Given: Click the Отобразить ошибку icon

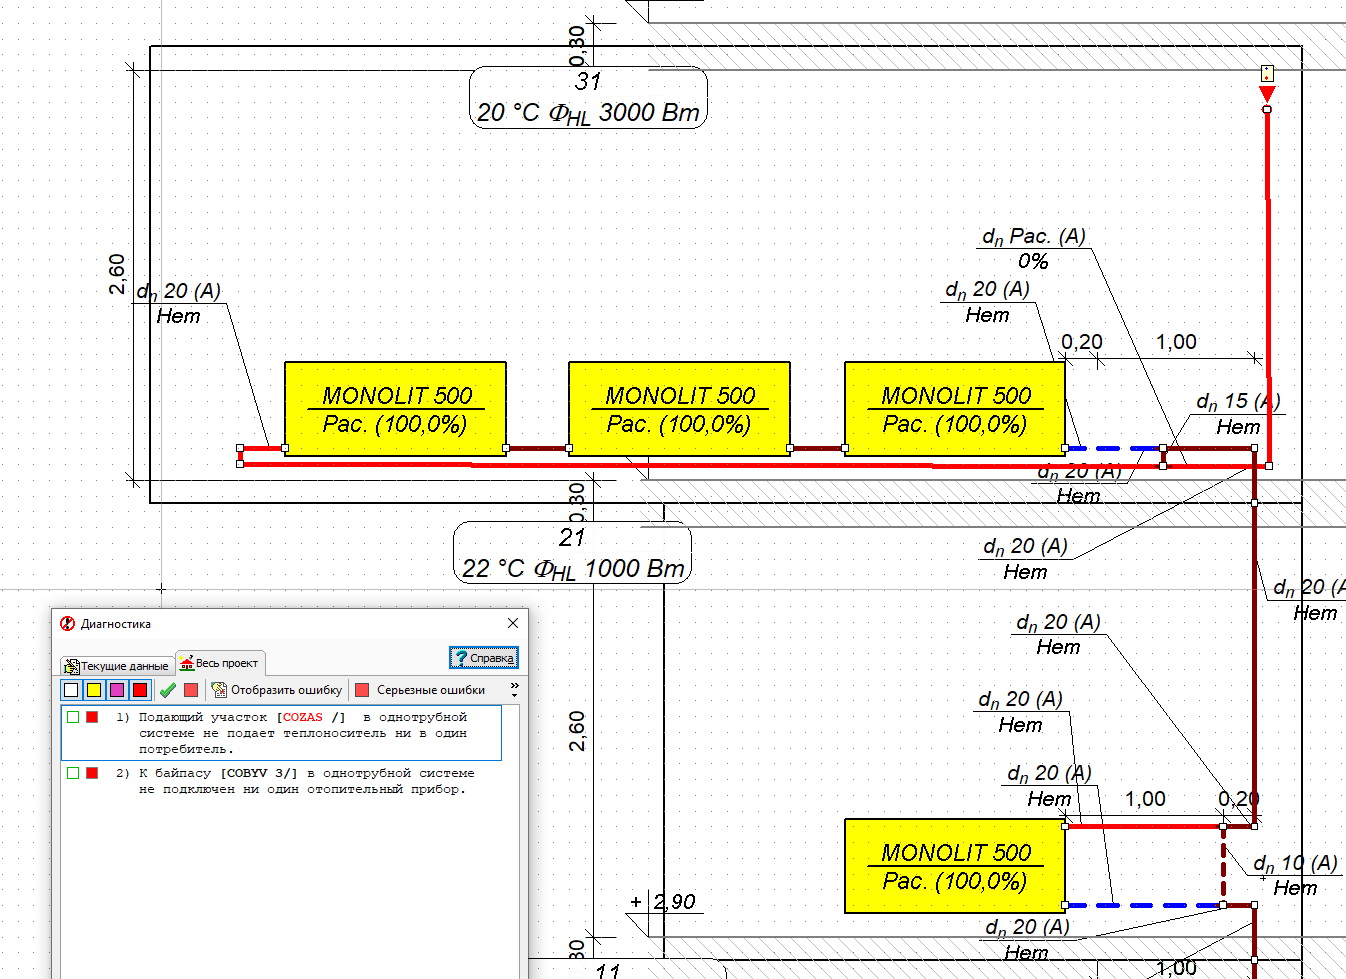Looking at the screenshot, I should [220, 690].
